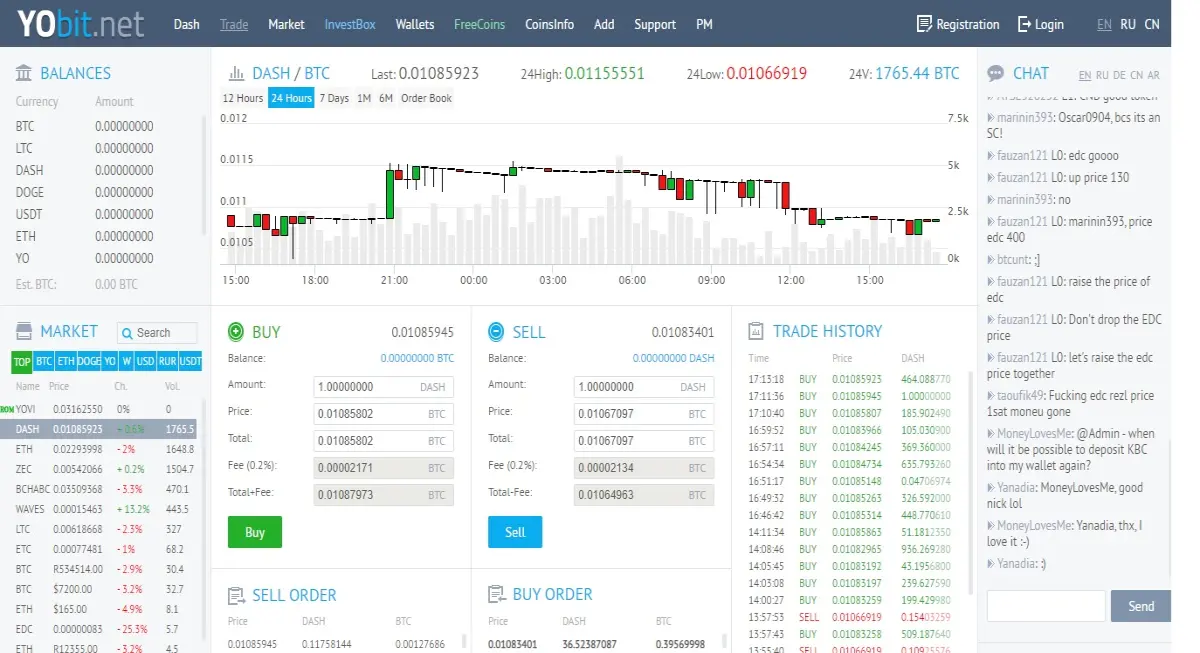This screenshot has width=1200, height=653.
Task: Click the Registration clipboard icon
Action: point(924,24)
